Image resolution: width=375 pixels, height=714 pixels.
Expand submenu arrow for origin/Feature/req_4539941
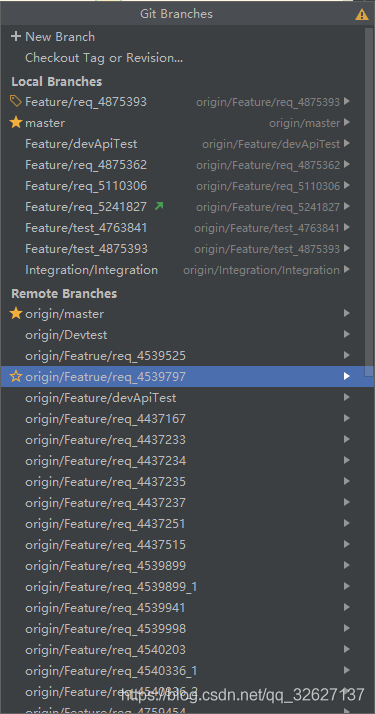(347, 607)
